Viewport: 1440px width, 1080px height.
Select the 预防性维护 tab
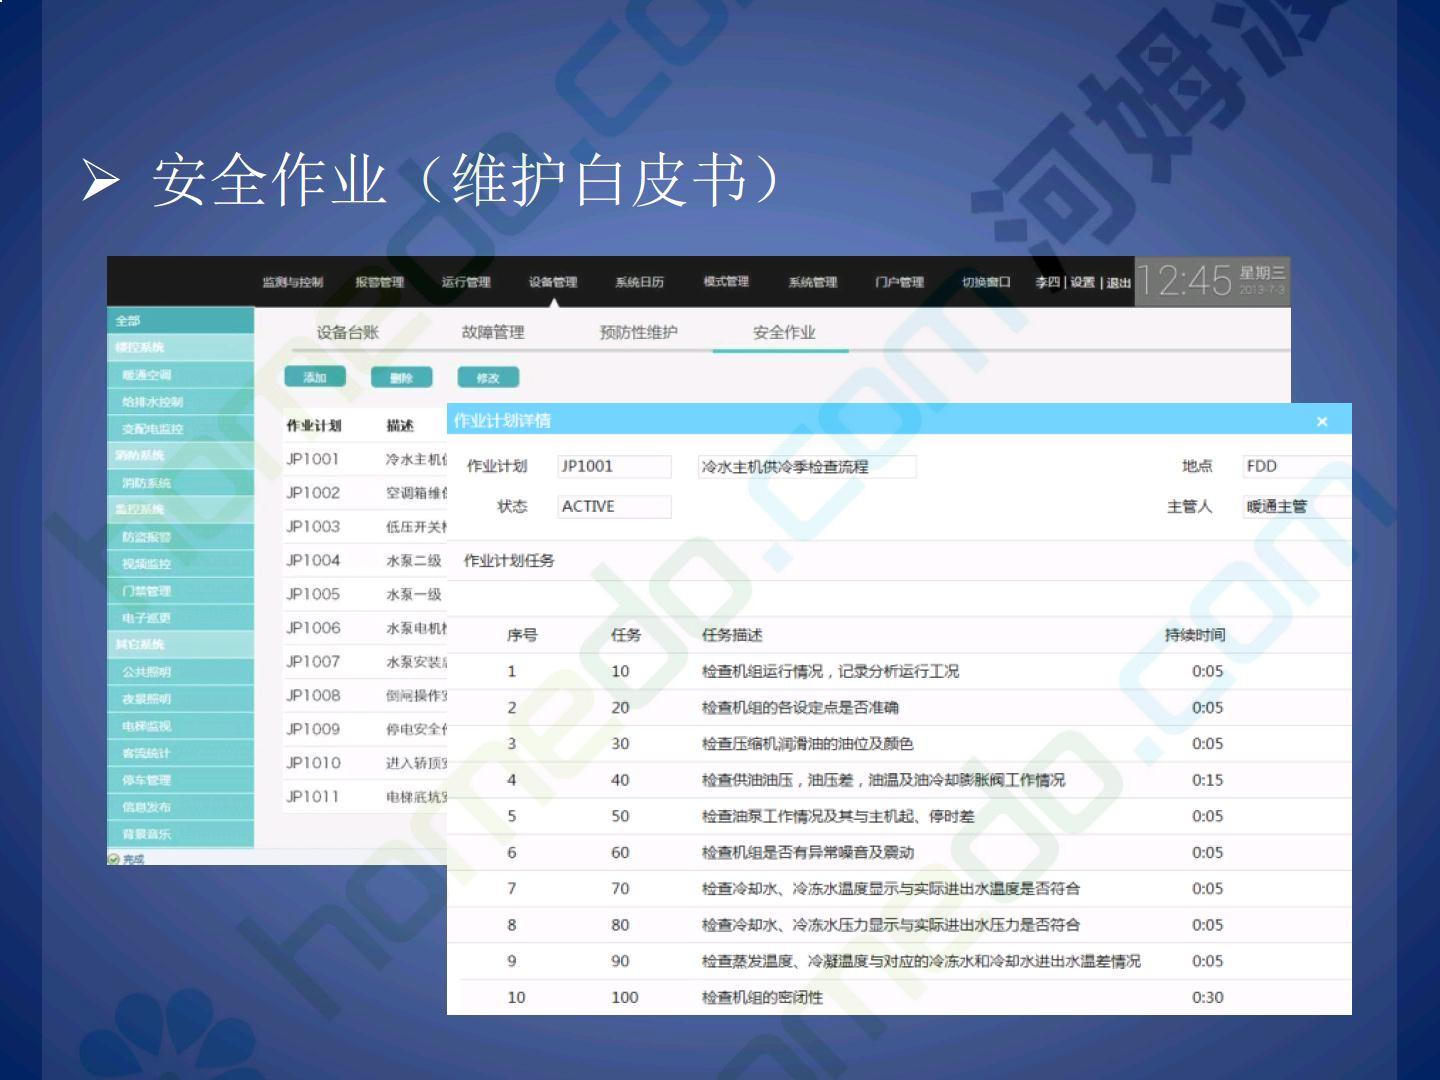click(x=638, y=332)
